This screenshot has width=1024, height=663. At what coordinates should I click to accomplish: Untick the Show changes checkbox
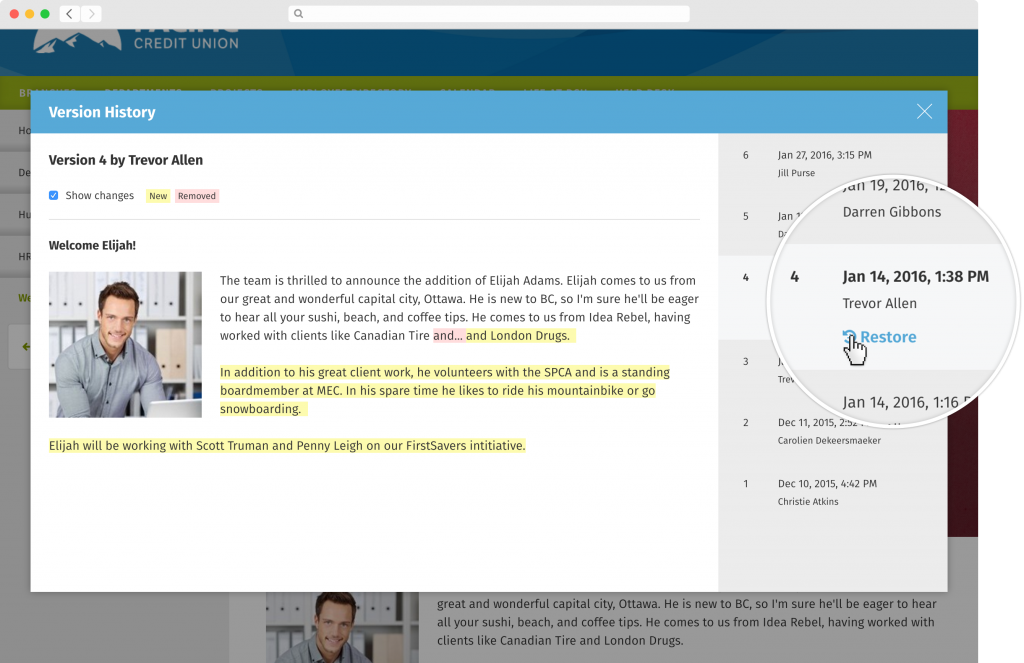(x=54, y=195)
